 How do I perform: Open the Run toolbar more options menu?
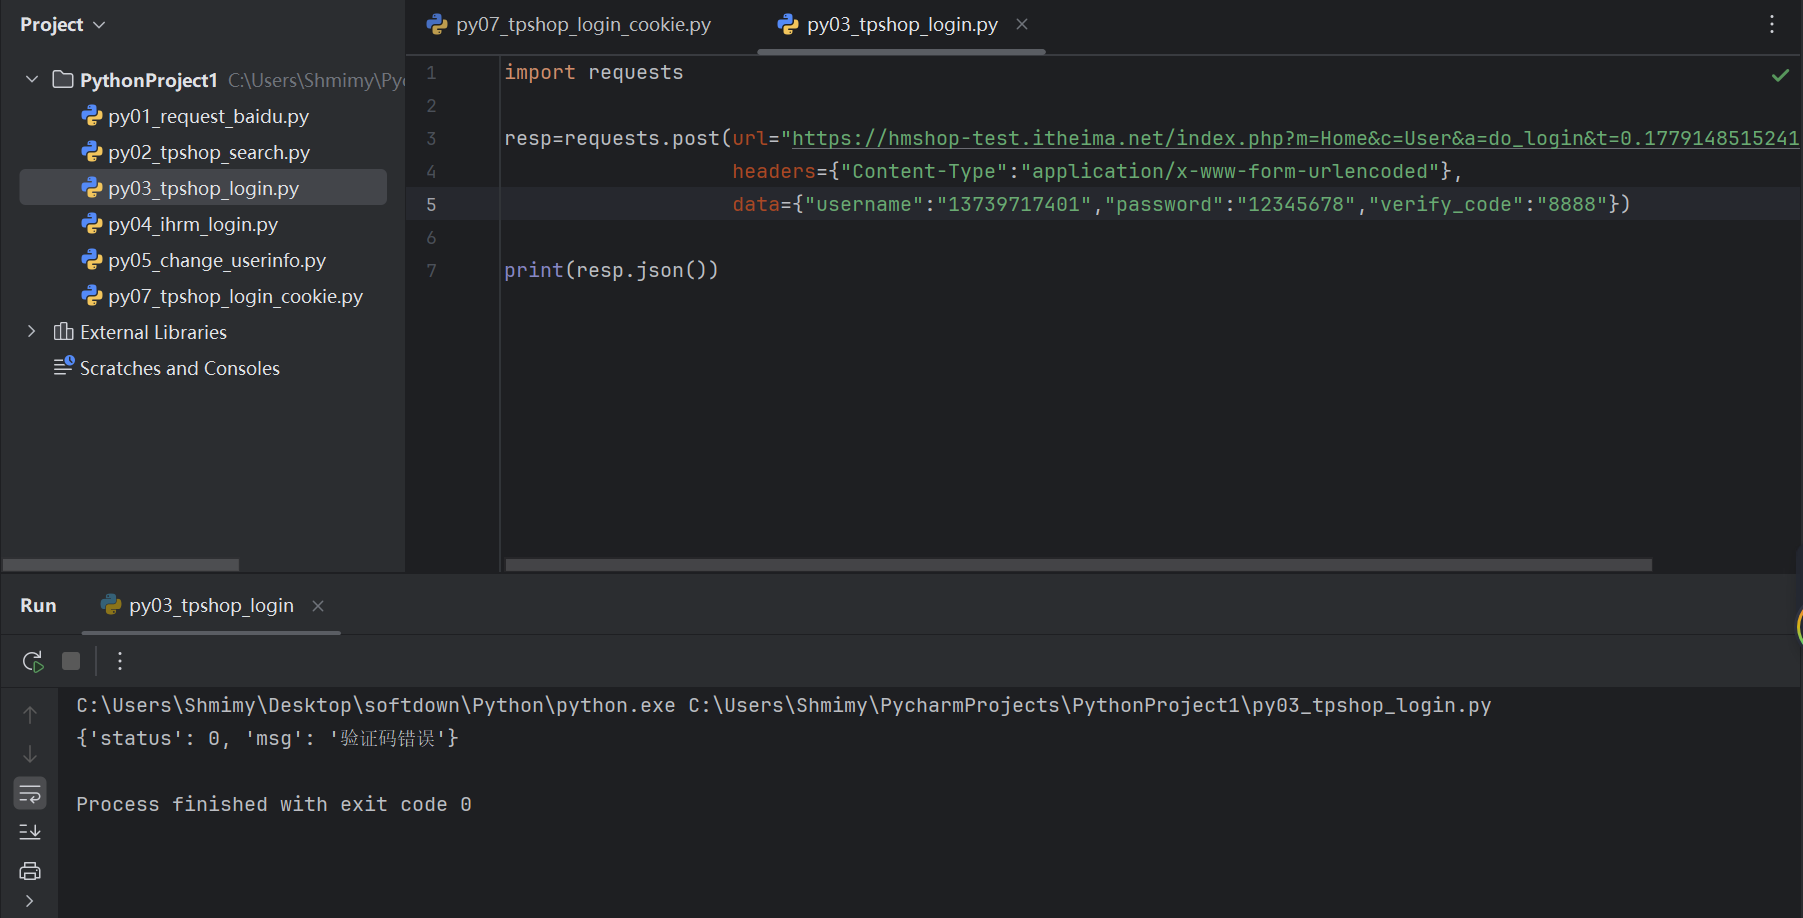pos(120,661)
